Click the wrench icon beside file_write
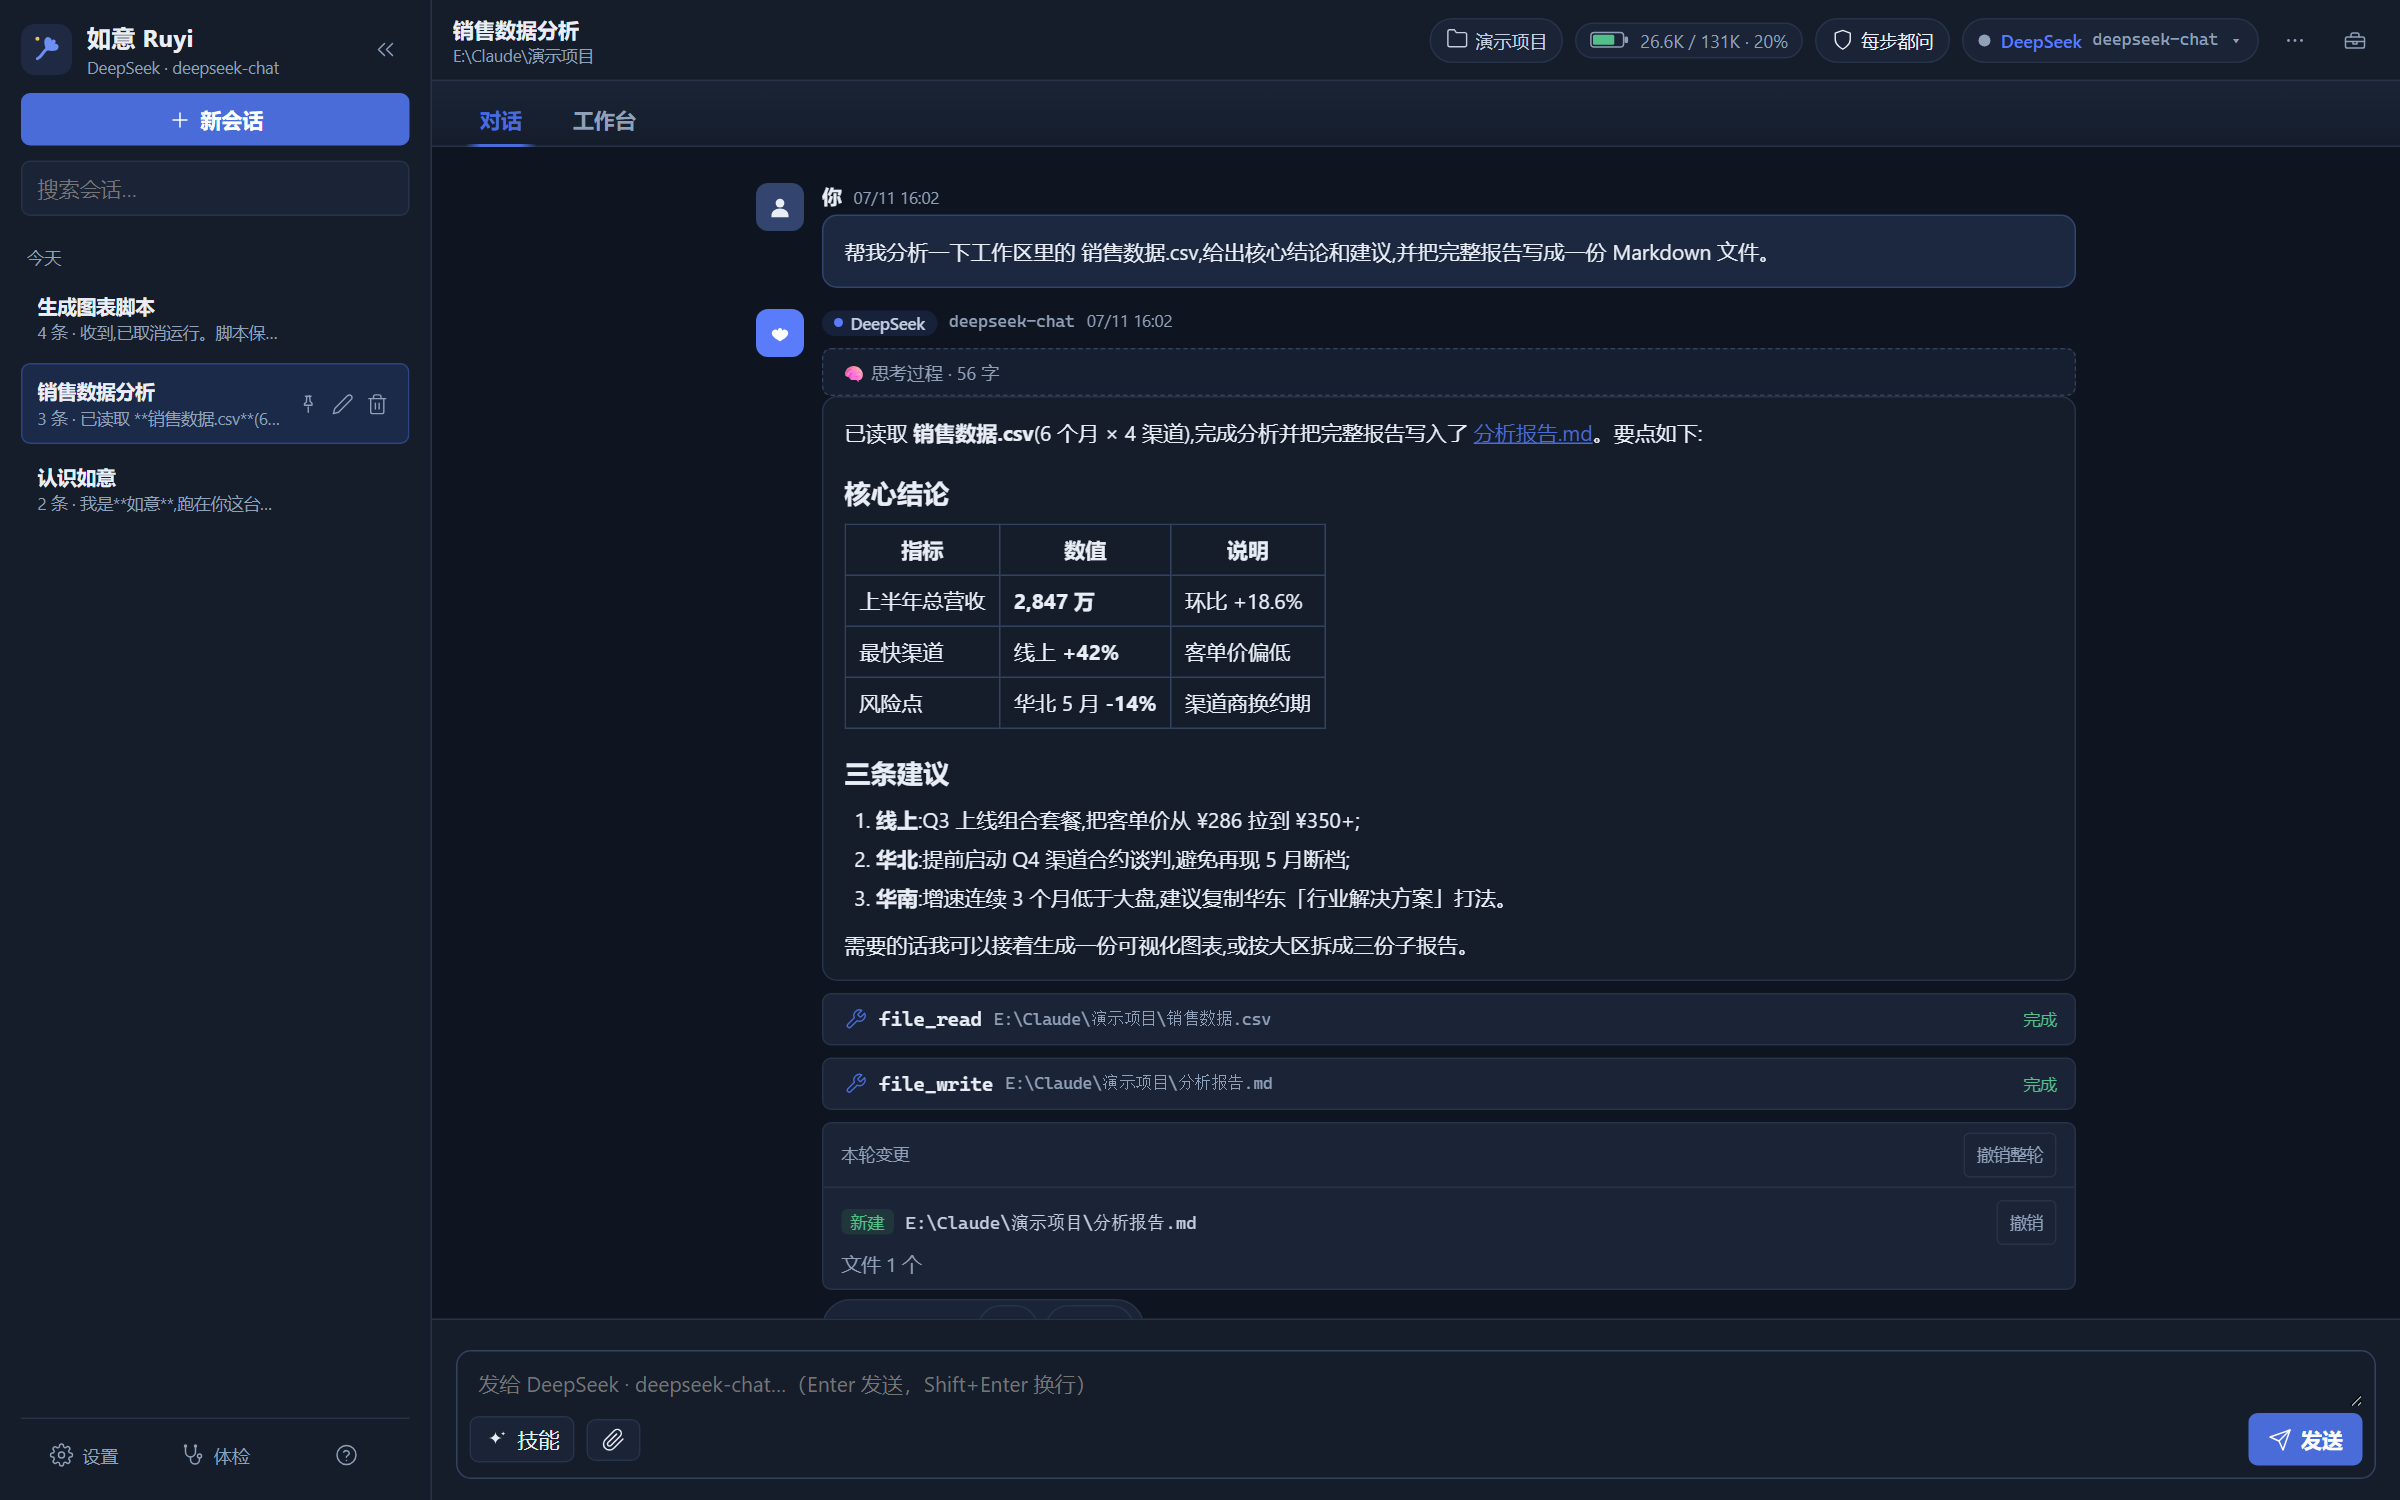The image size is (2400, 1500). pyautogui.click(x=856, y=1084)
